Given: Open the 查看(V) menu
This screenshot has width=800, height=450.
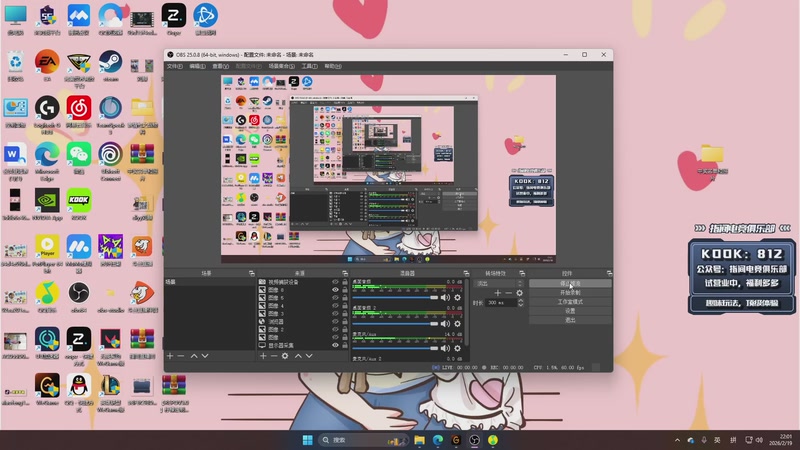Looking at the screenshot, I should coord(220,66).
